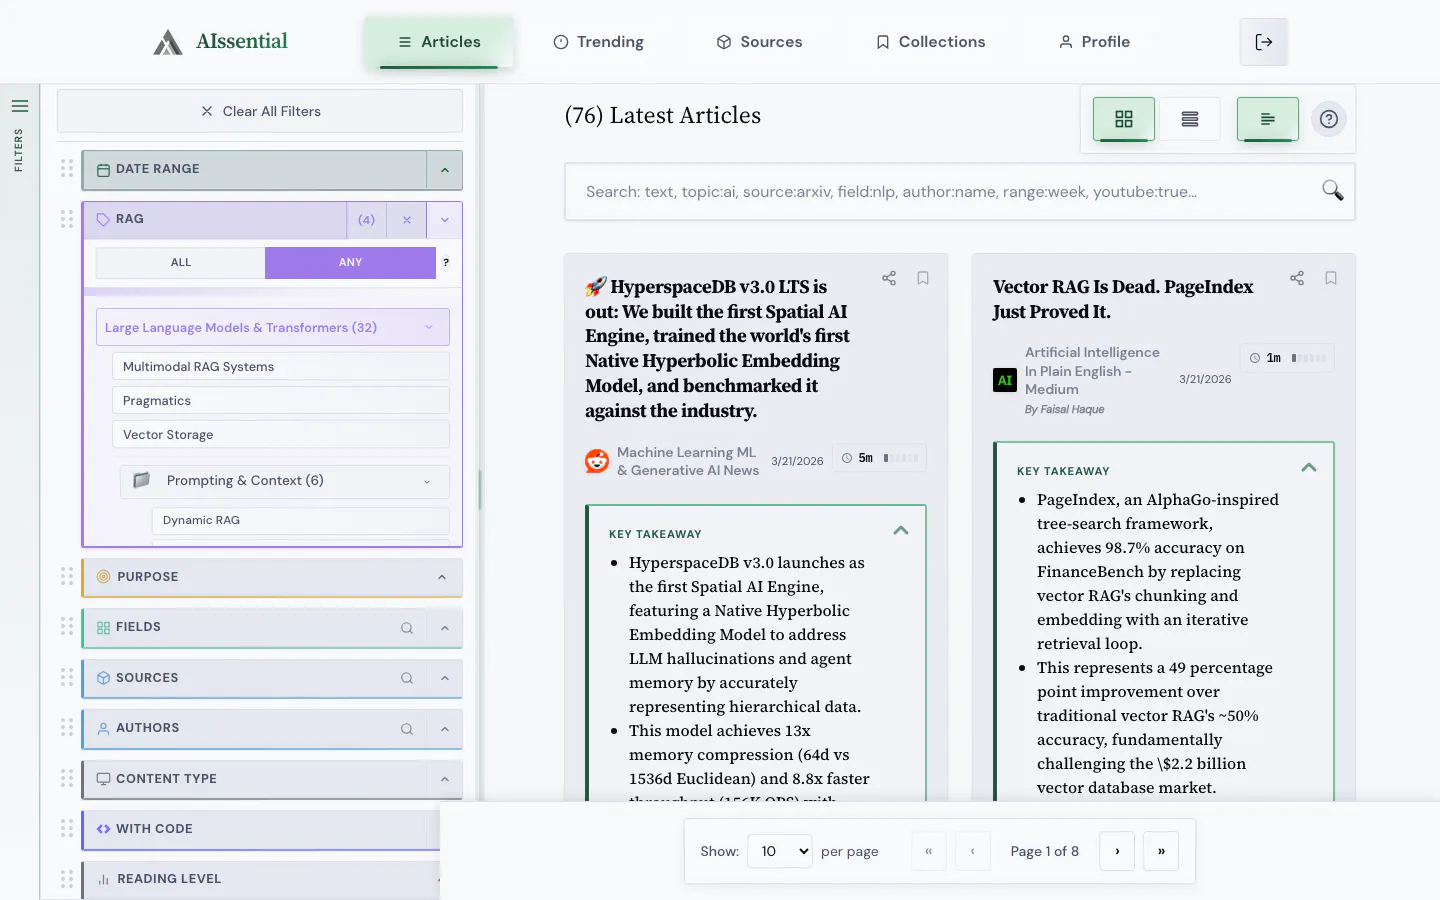The width and height of the screenshot is (1440, 900).
Task: Switch to grid view layout
Action: coord(1124,119)
